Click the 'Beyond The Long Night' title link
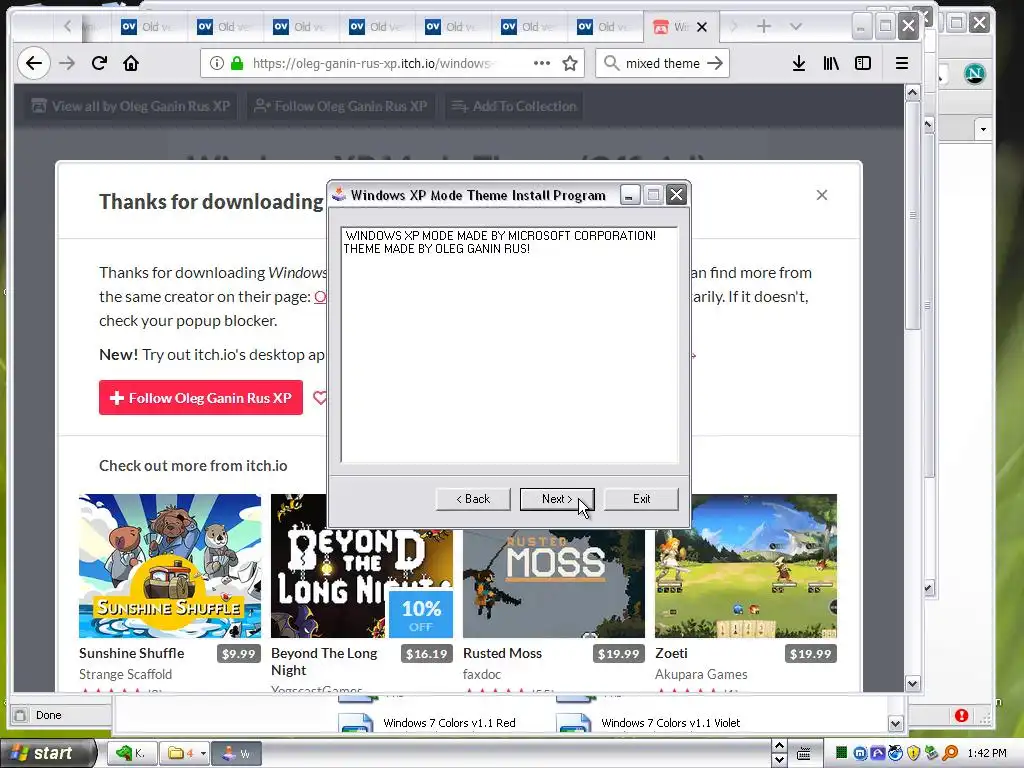This screenshot has width=1024, height=768. pos(324,662)
